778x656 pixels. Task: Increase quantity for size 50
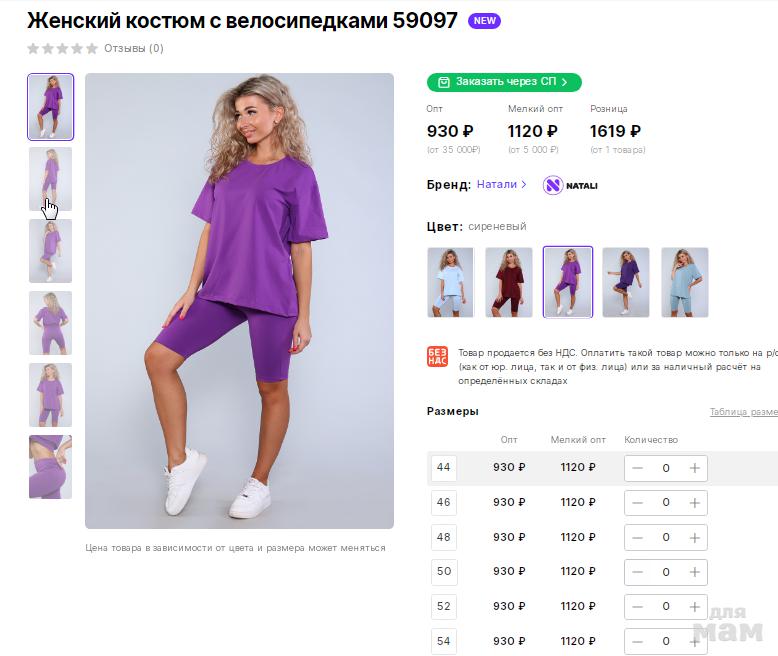pos(694,572)
